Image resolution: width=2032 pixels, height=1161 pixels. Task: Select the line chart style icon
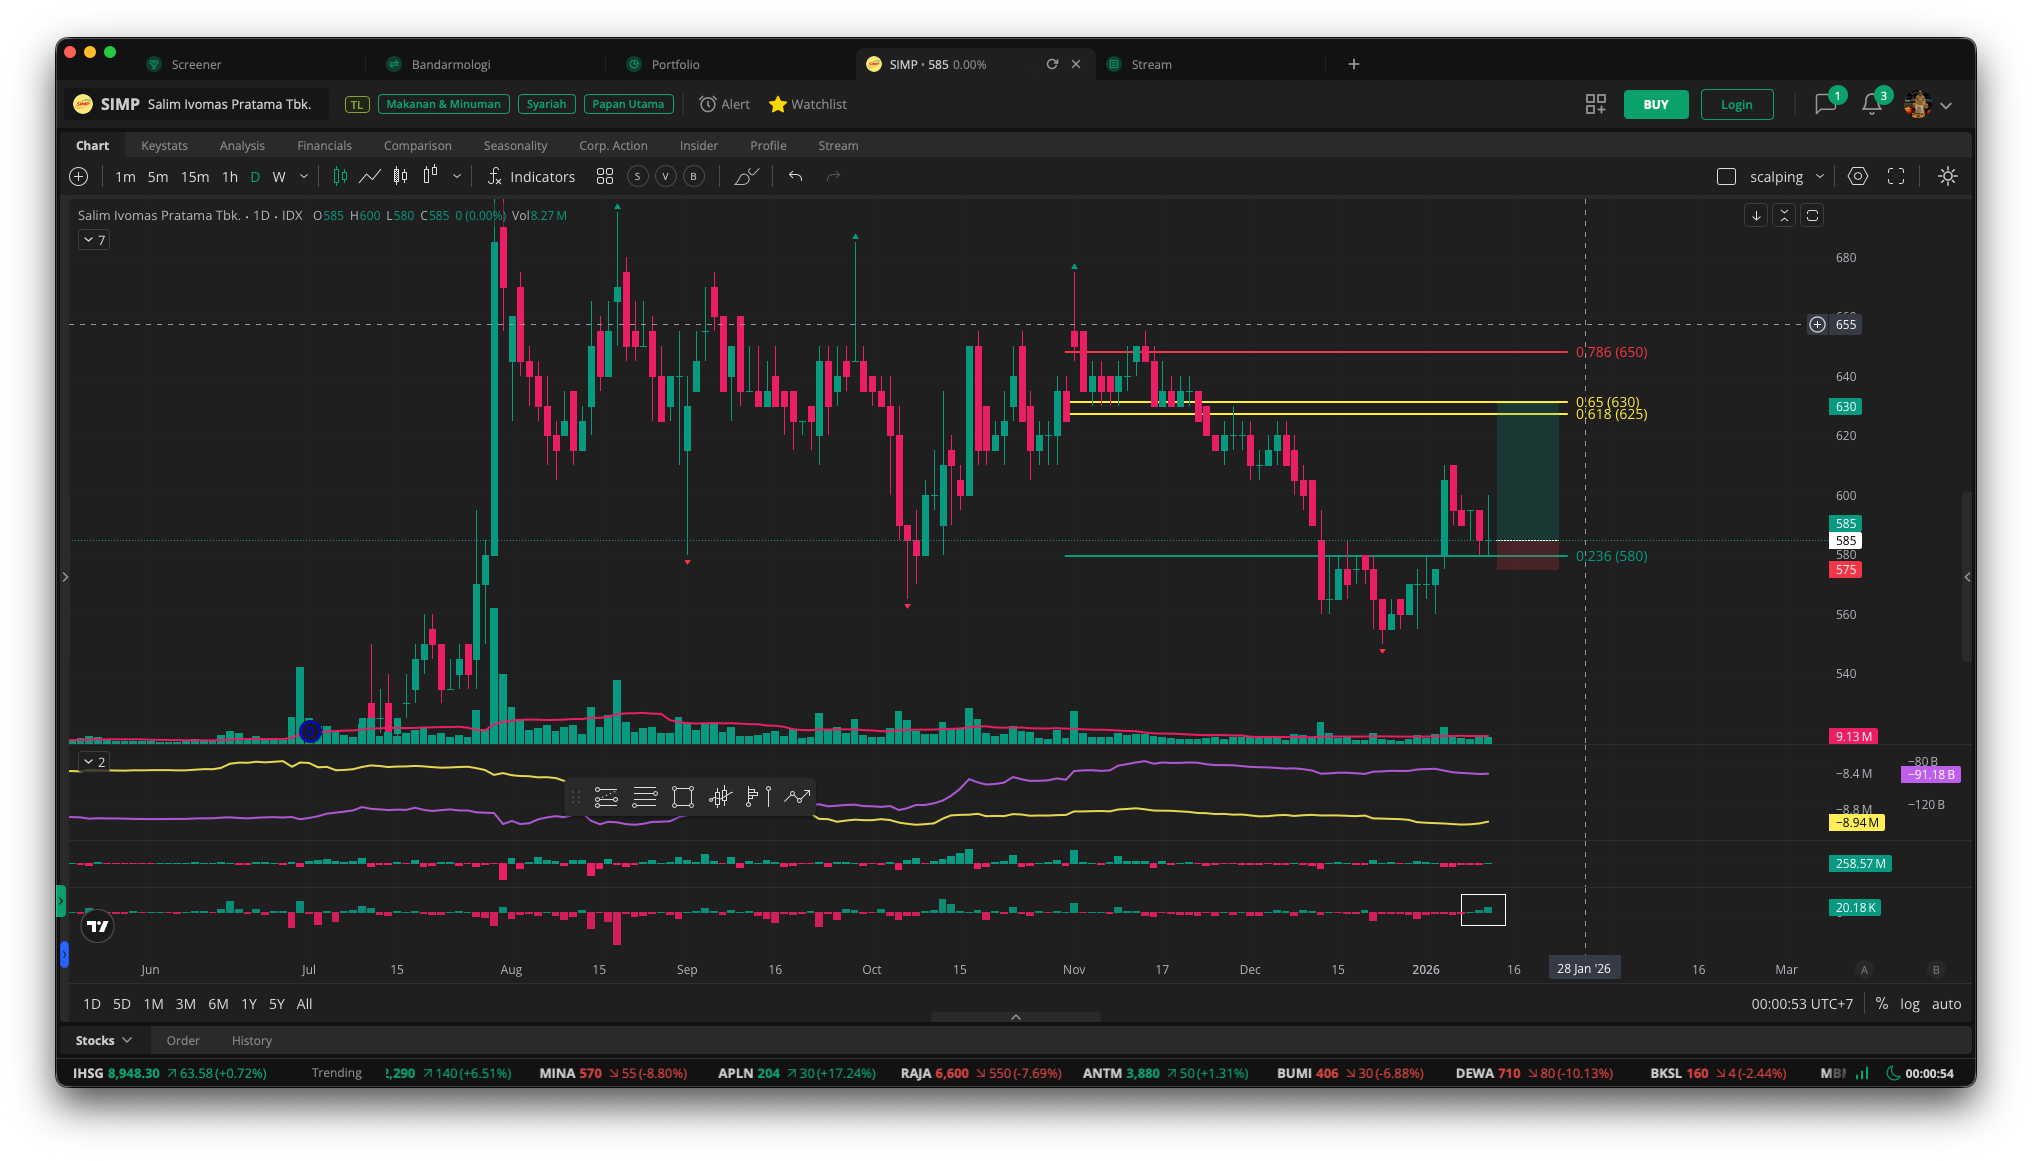[x=370, y=177]
